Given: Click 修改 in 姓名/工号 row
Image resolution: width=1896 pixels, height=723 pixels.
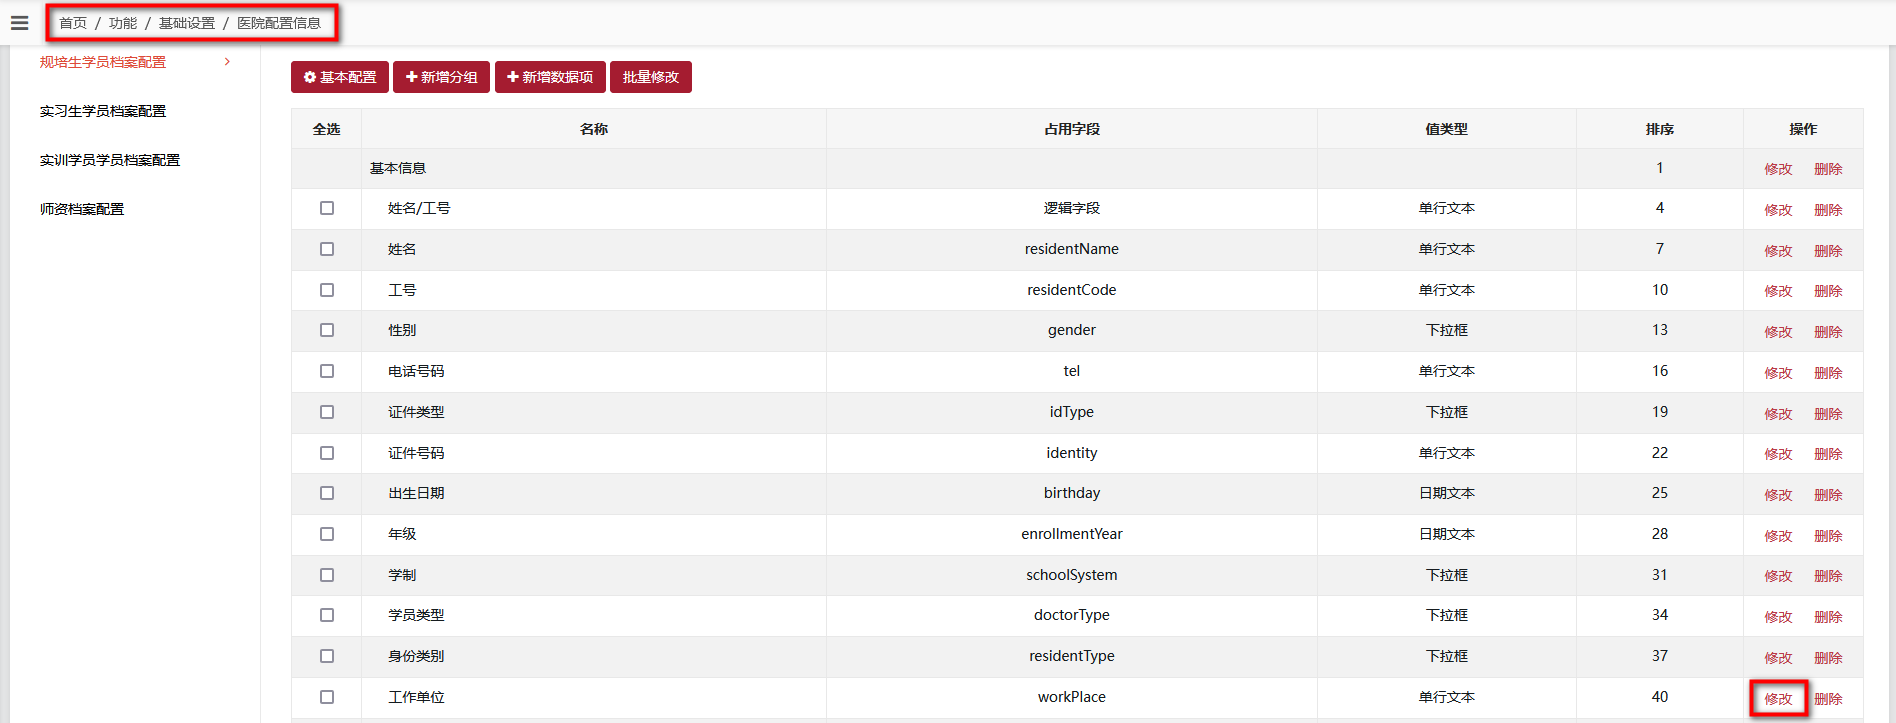Looking at the screenshot, I should click(x=1778, y=210).
